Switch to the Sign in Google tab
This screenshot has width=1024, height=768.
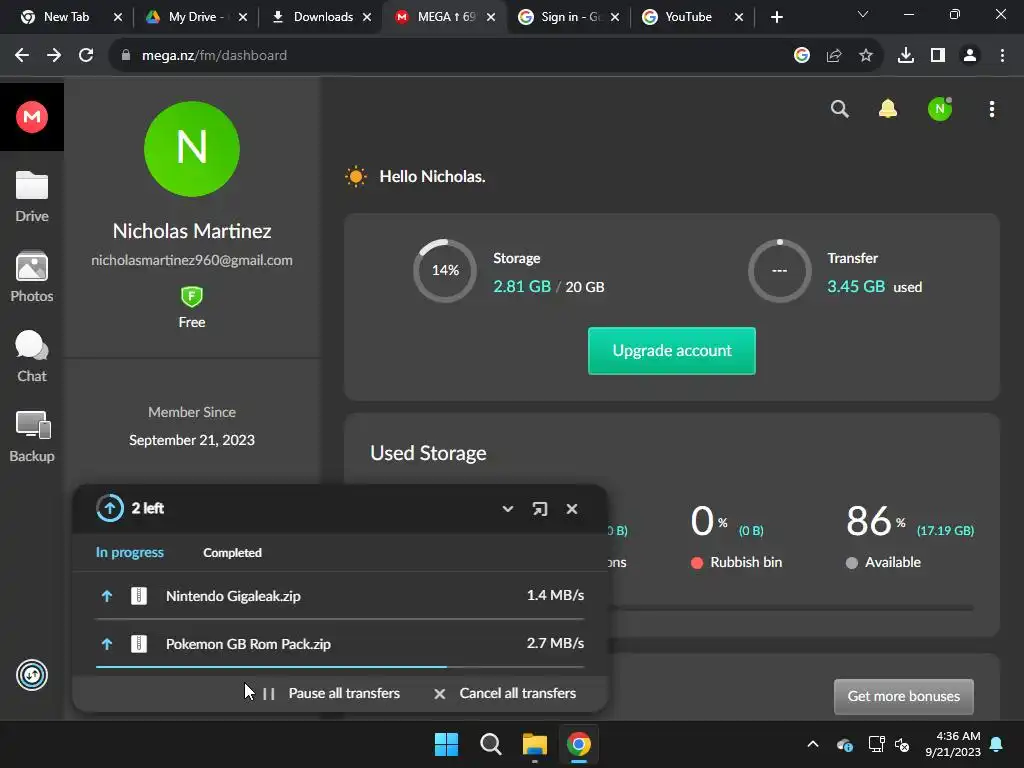[567, 17]
